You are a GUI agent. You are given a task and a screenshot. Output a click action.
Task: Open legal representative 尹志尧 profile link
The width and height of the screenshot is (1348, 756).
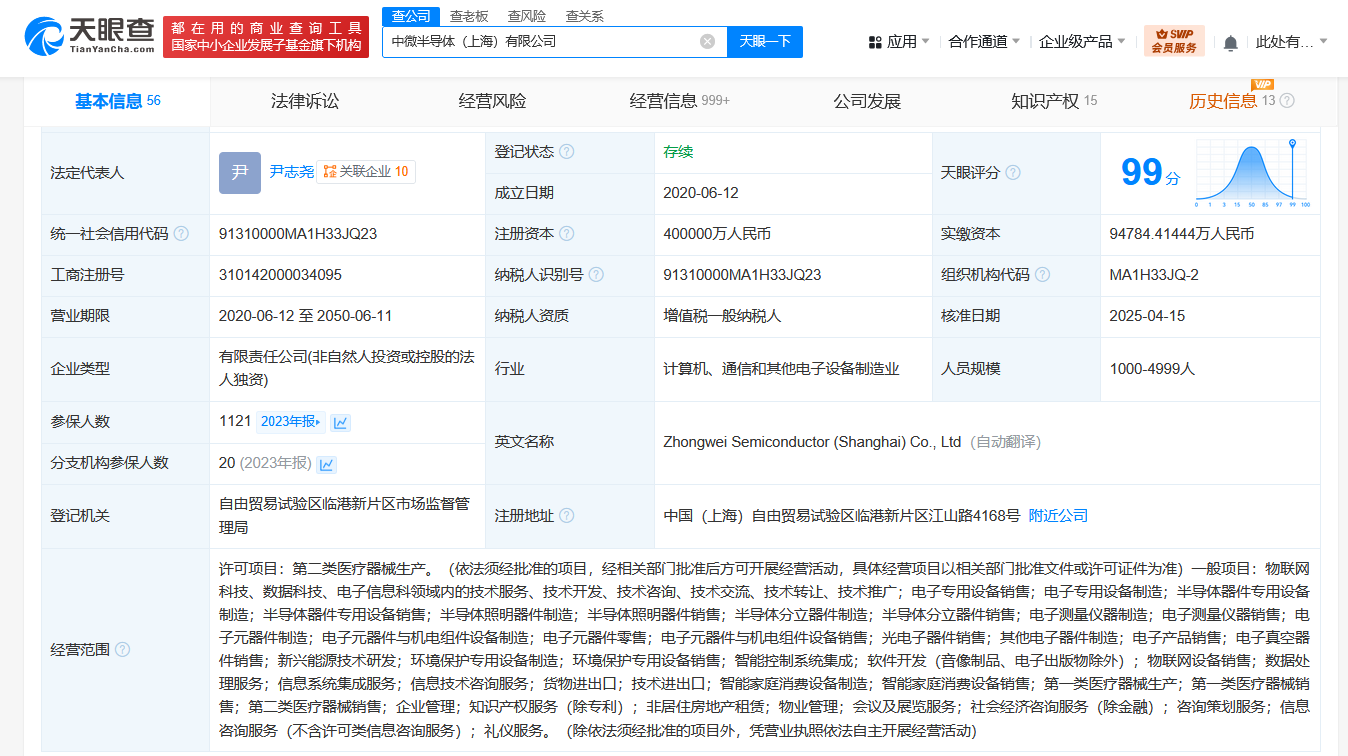point(292,172)
